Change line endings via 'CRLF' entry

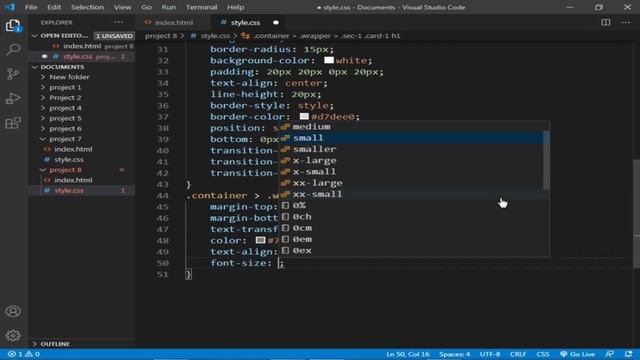518,354
